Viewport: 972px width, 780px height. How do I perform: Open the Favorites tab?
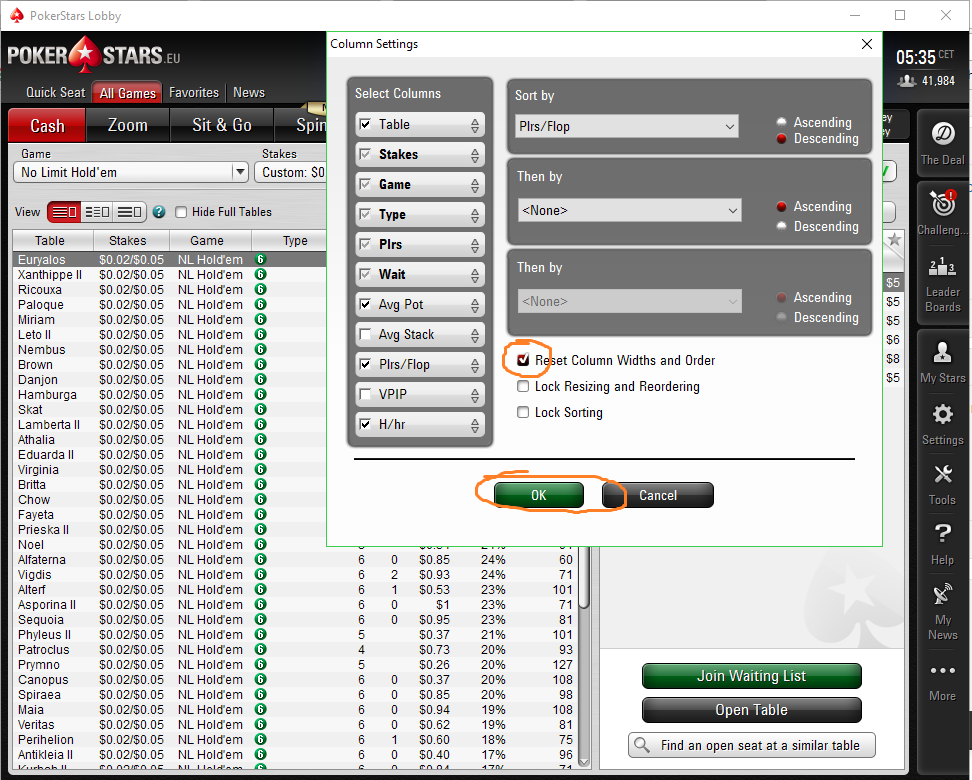[x=194, y=92]
